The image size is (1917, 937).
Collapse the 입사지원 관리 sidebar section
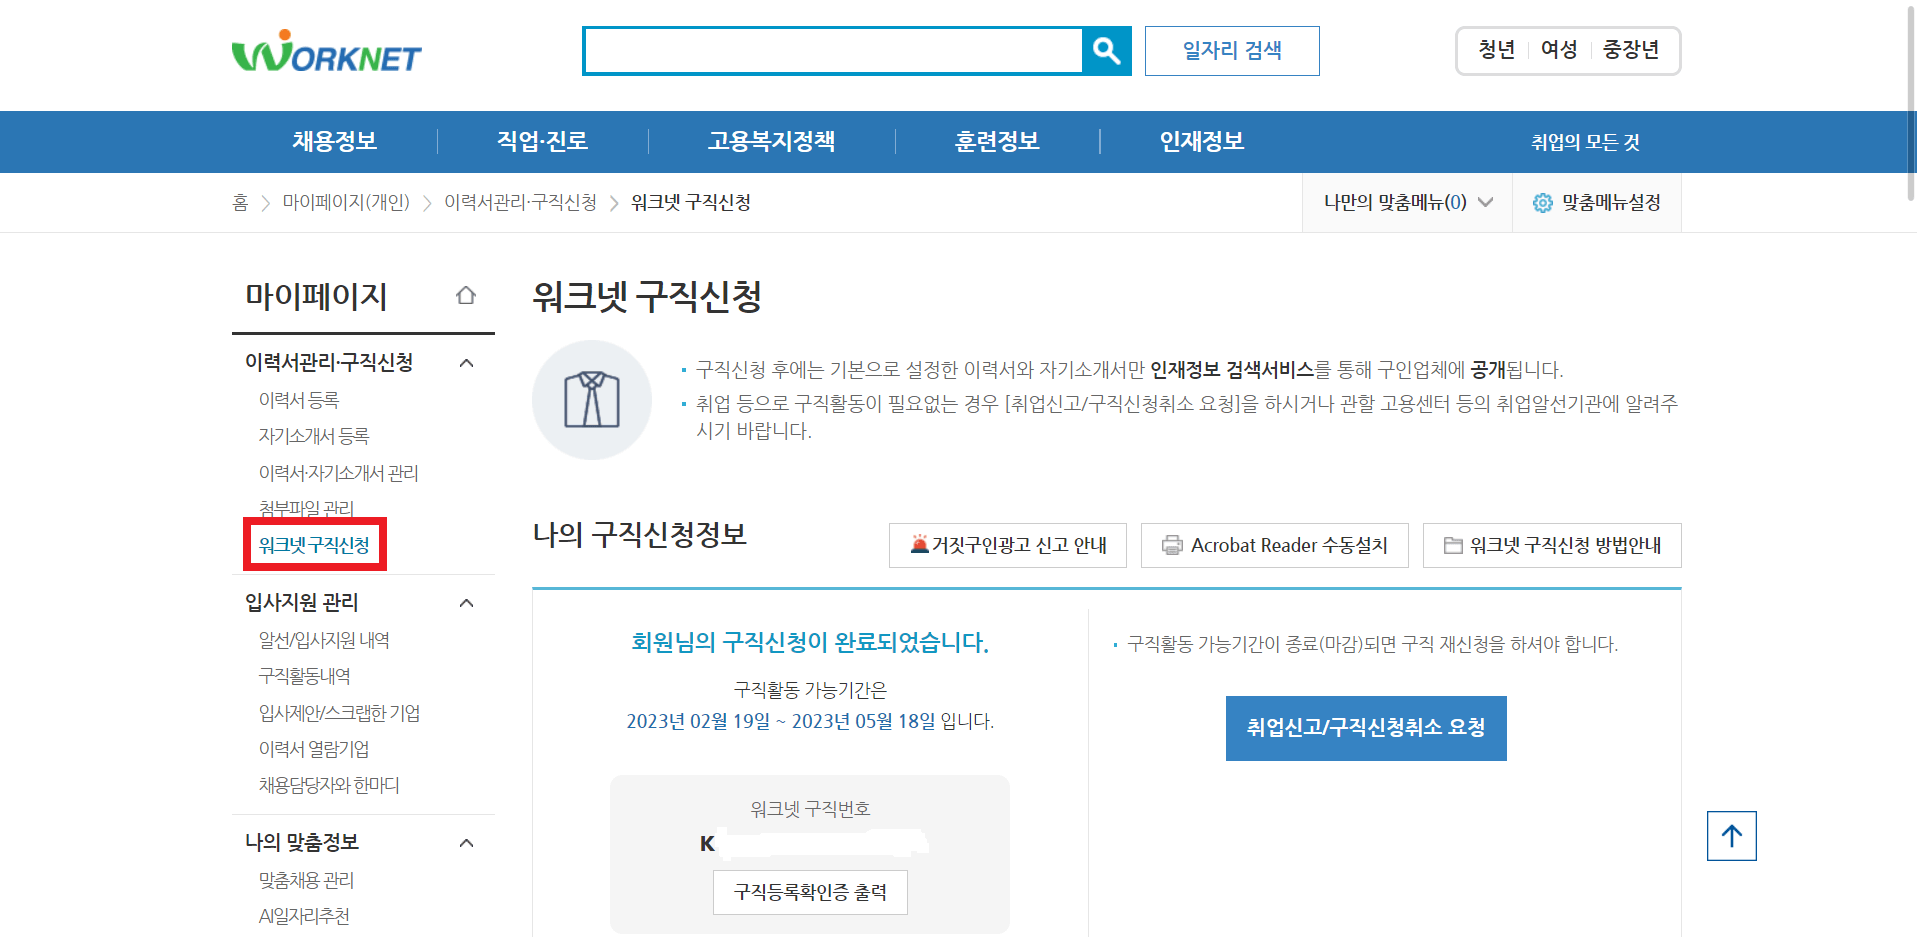click(466, 603)
